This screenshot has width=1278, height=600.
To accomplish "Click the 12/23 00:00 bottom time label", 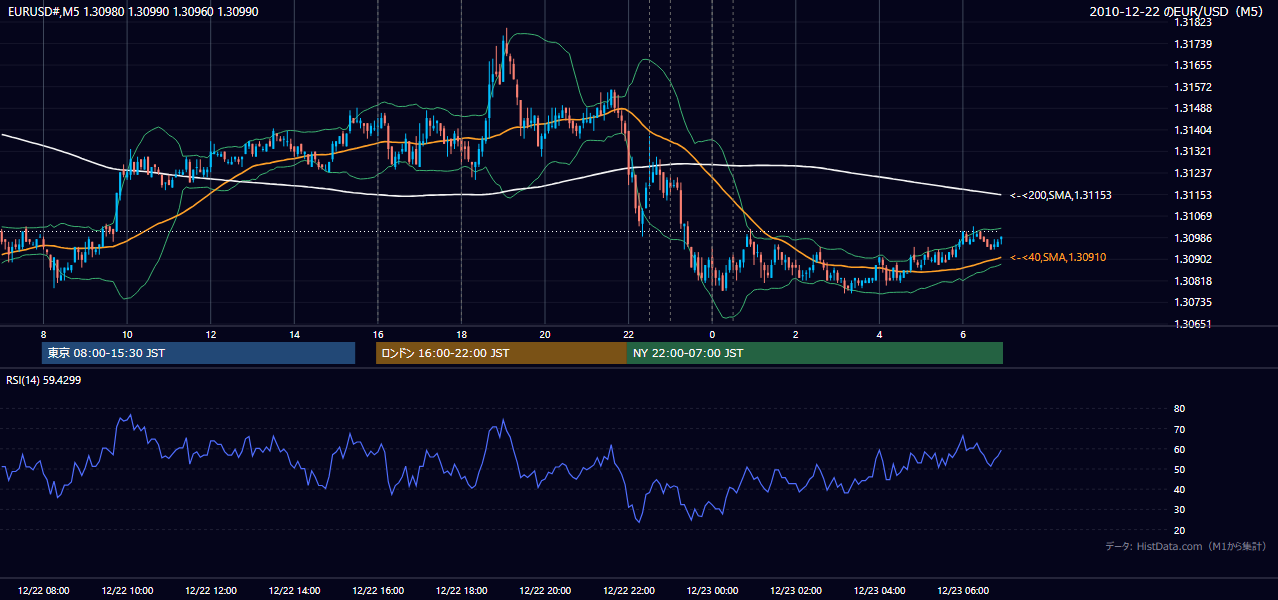I will point(712,591).
